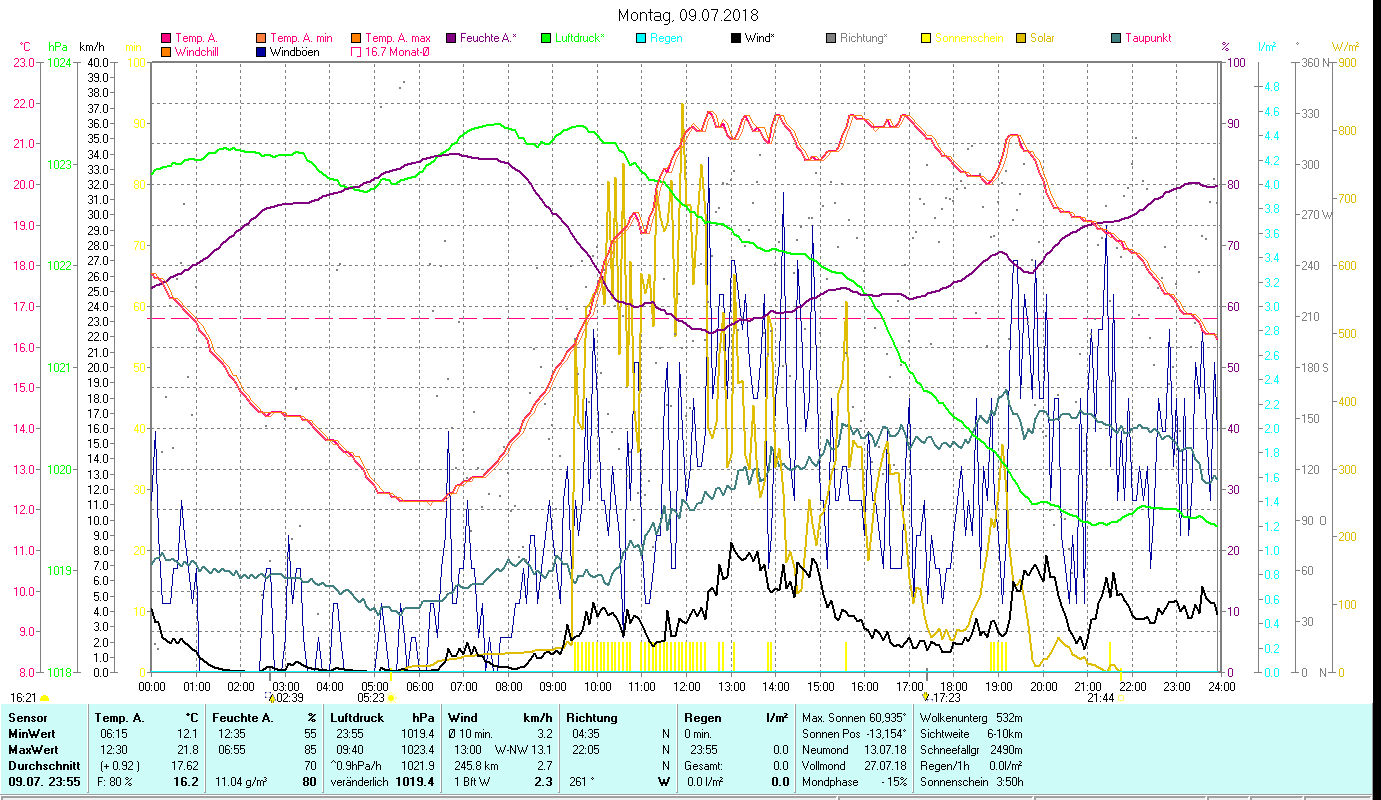The image size is (1381, 800).
Task: Click the chart title 'Montag, 09.07.2018'
Action: click(688, 16)
